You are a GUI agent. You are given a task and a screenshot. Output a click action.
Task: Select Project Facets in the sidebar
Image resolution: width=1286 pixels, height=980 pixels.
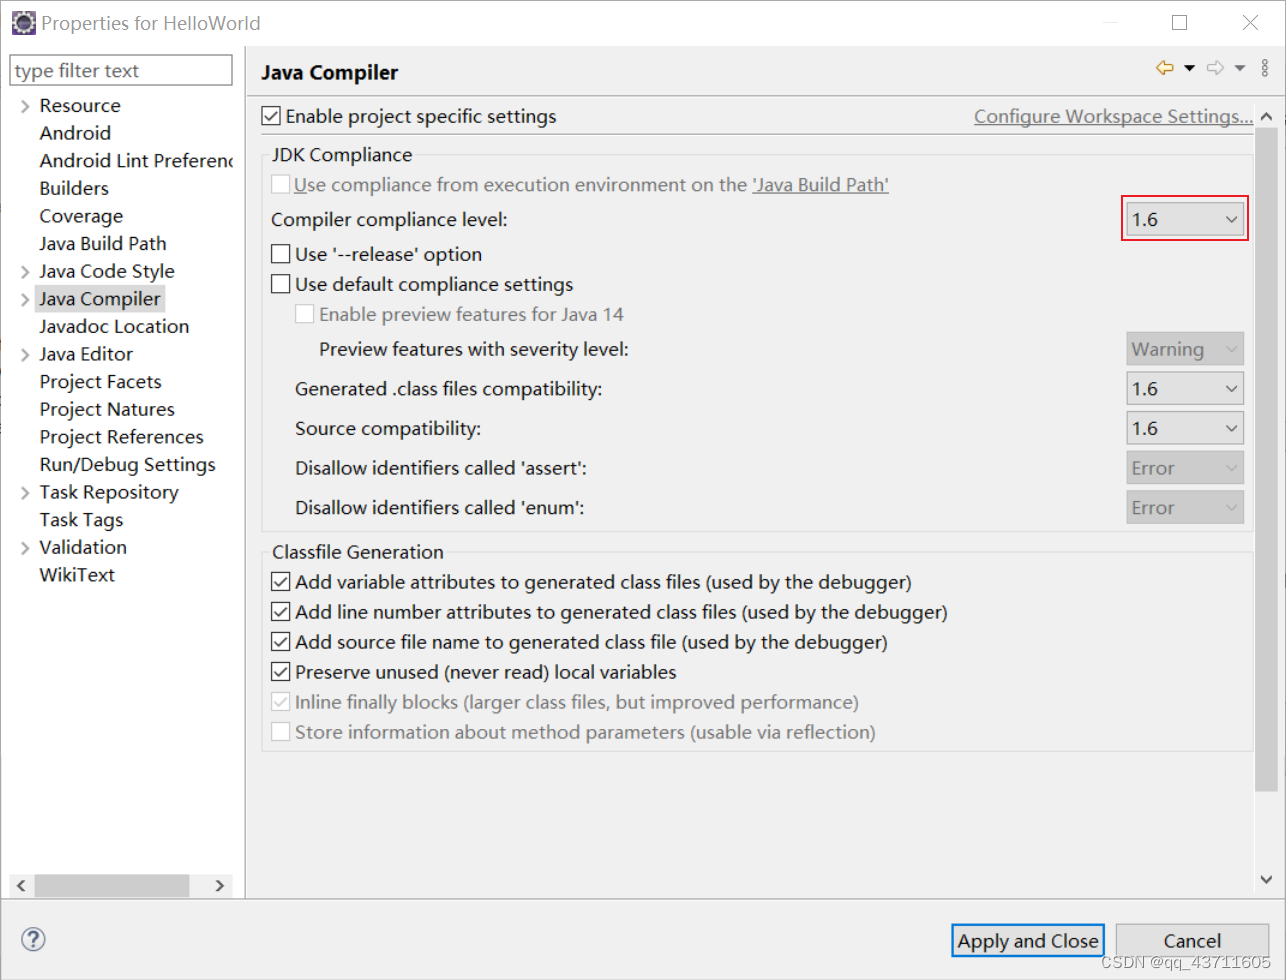click(100, 381)
